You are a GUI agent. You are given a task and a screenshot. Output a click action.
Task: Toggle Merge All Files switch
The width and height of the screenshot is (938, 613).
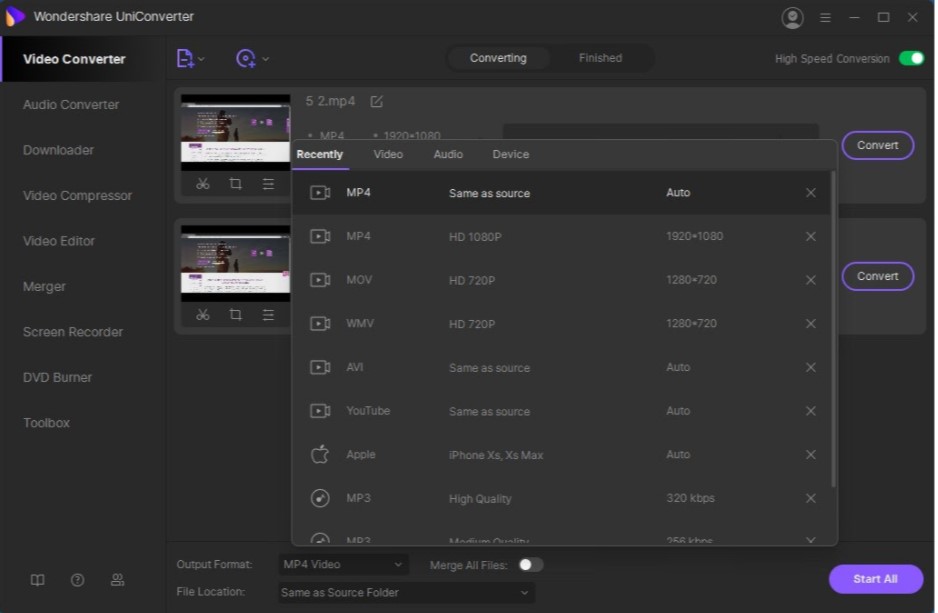tap(531, 565)
